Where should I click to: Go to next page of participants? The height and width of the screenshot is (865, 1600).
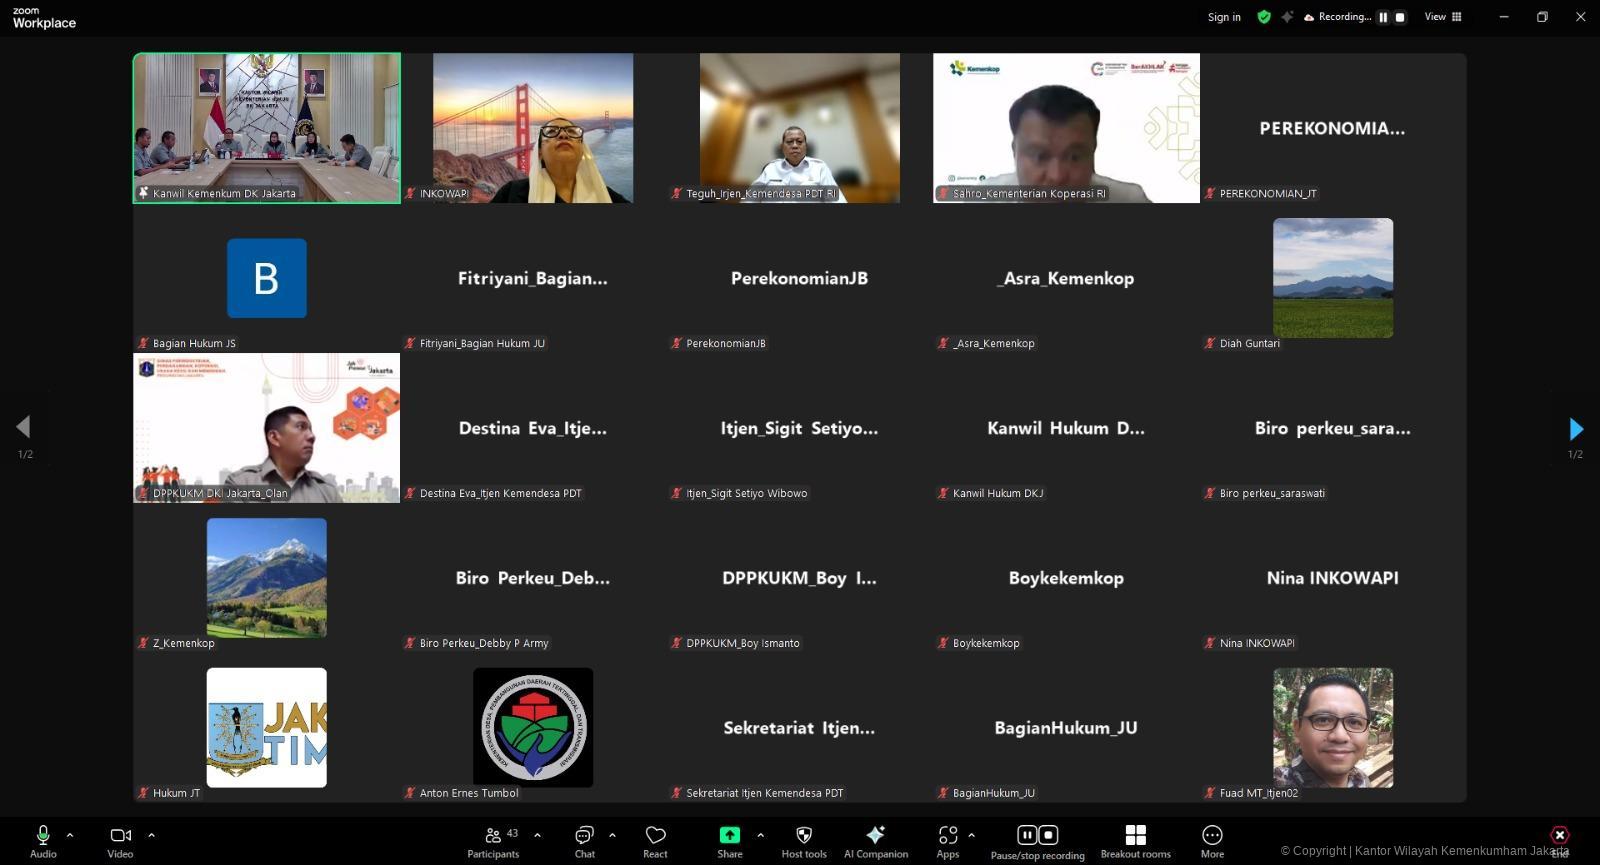click(1575, 429)
